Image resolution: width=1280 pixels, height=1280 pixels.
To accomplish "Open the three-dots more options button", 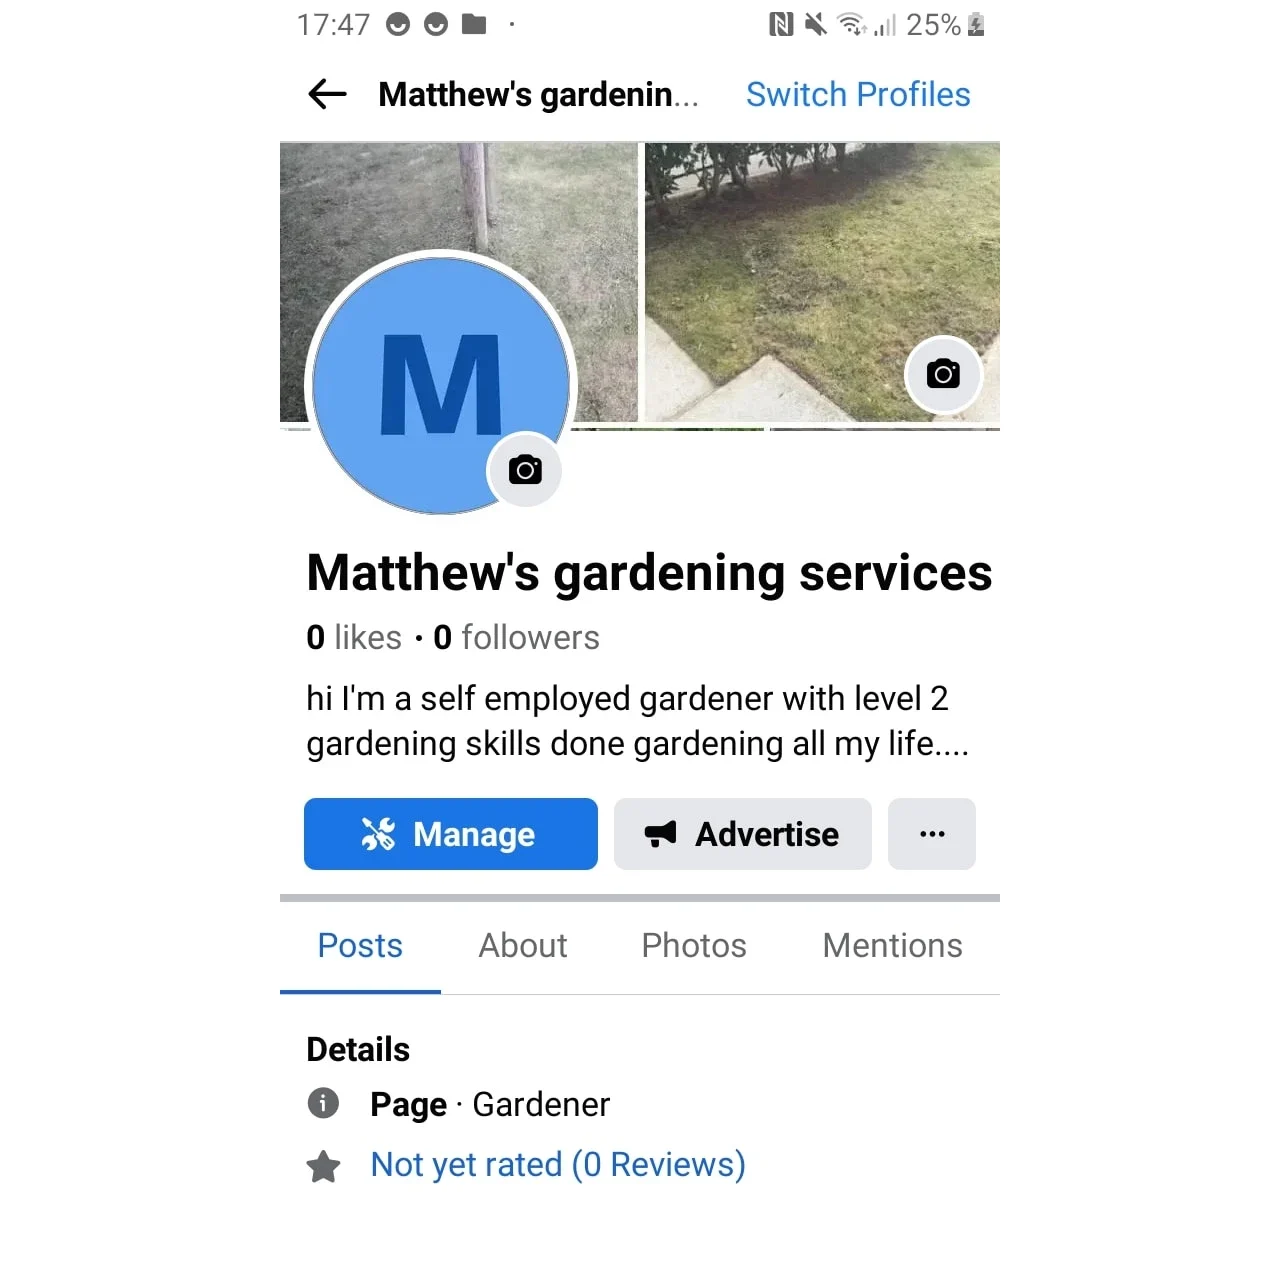I will 931,834.
